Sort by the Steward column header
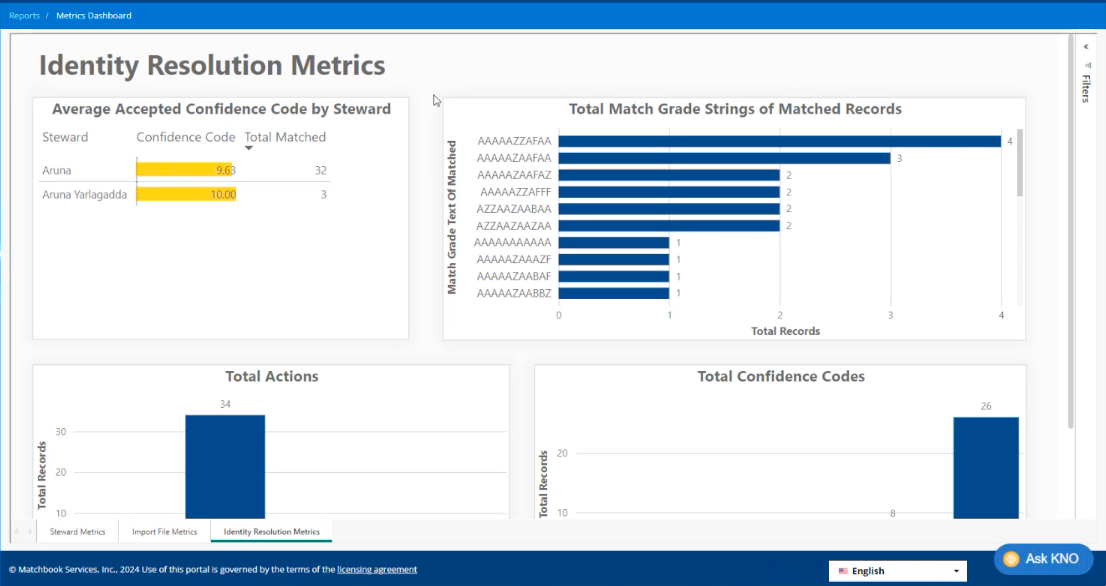1106x586 pixels. pos(65,137)
